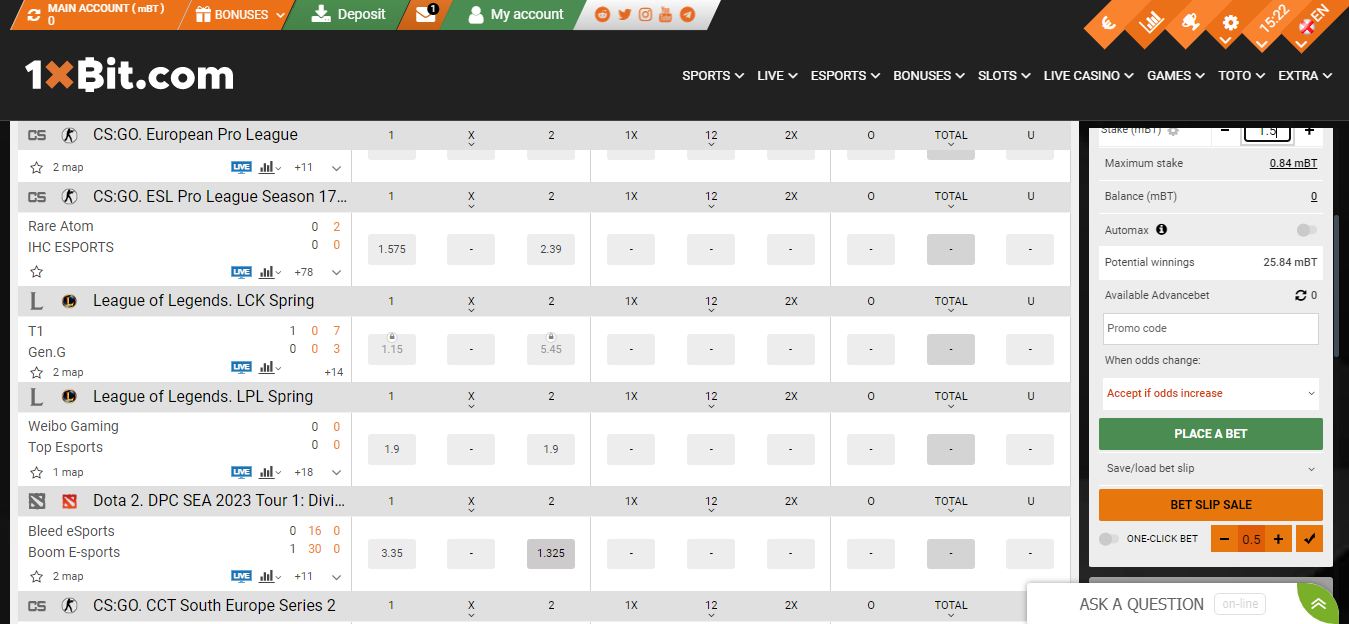Open the settings gear in top corner
Viewport: 1349px width, 624px height.
[1230, 24]
